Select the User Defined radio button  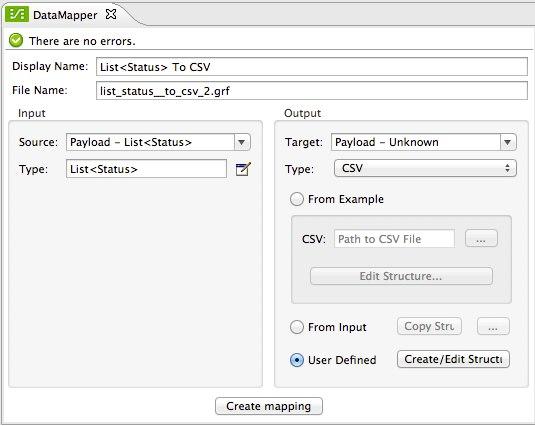pyautogui.click(x=297, y=360)
